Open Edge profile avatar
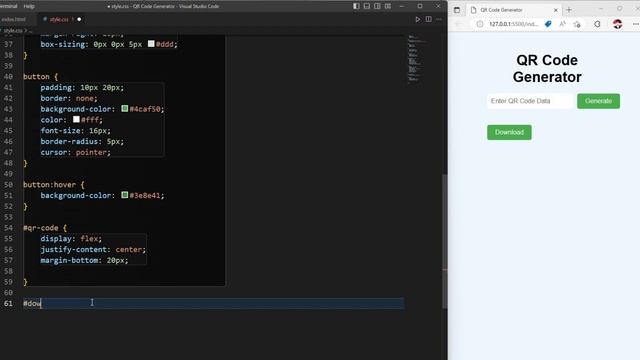This screenshot has width=640, height=360. click(618, 24)
